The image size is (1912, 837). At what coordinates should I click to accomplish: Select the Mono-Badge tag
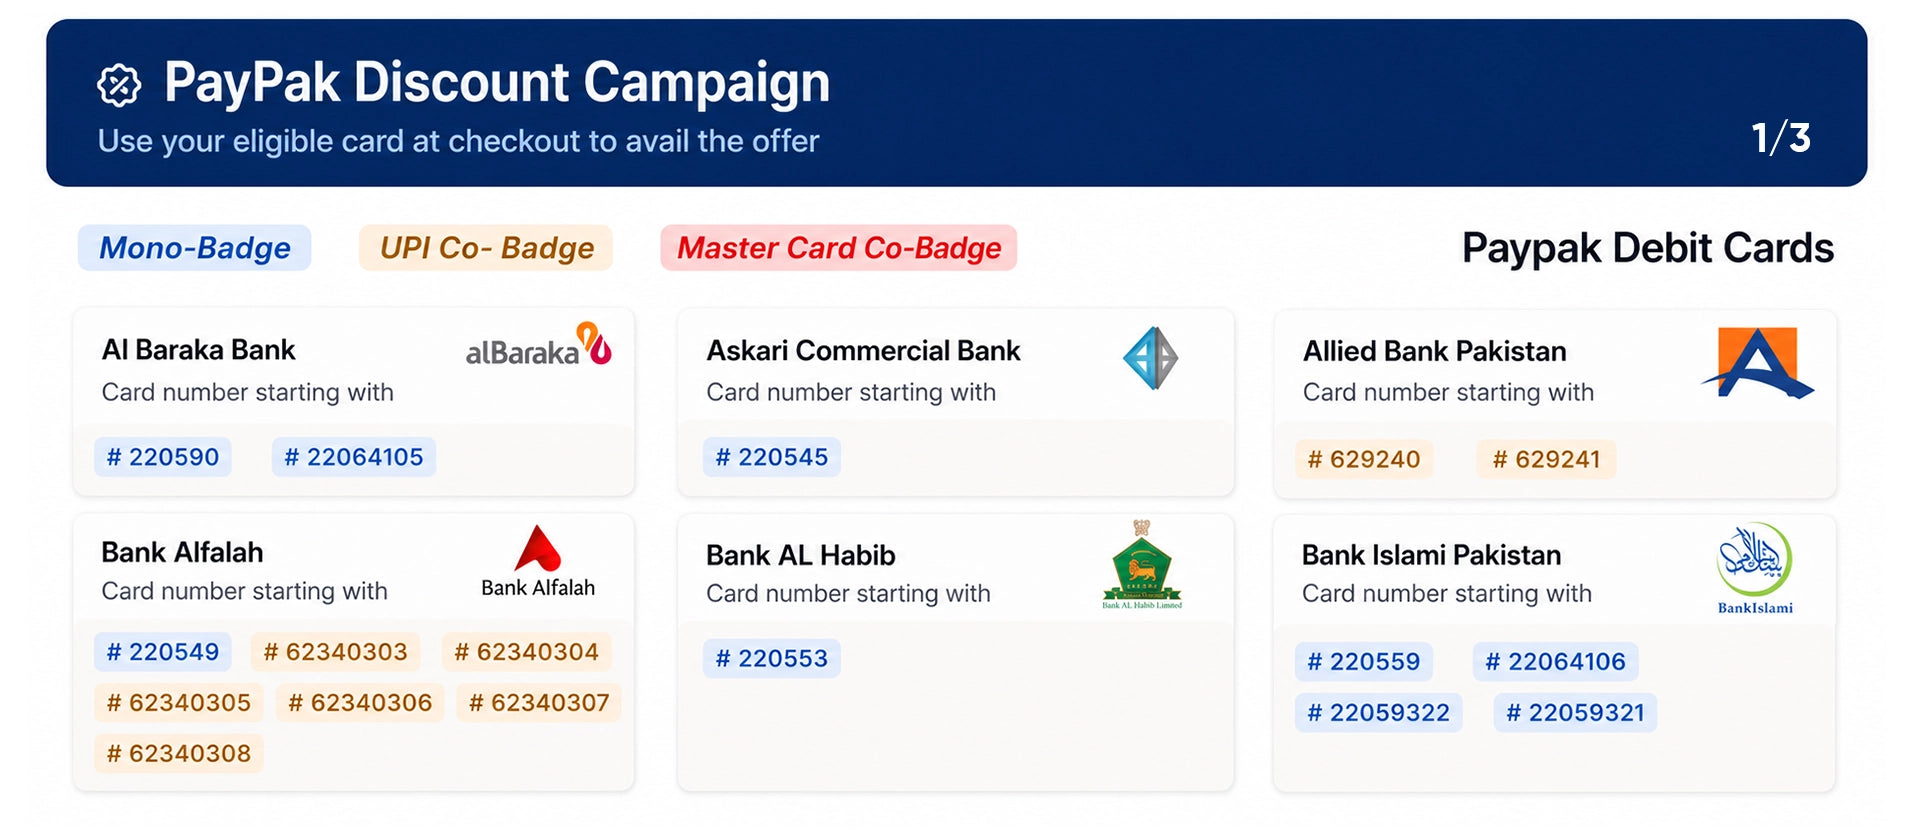(x=195, y=248)
